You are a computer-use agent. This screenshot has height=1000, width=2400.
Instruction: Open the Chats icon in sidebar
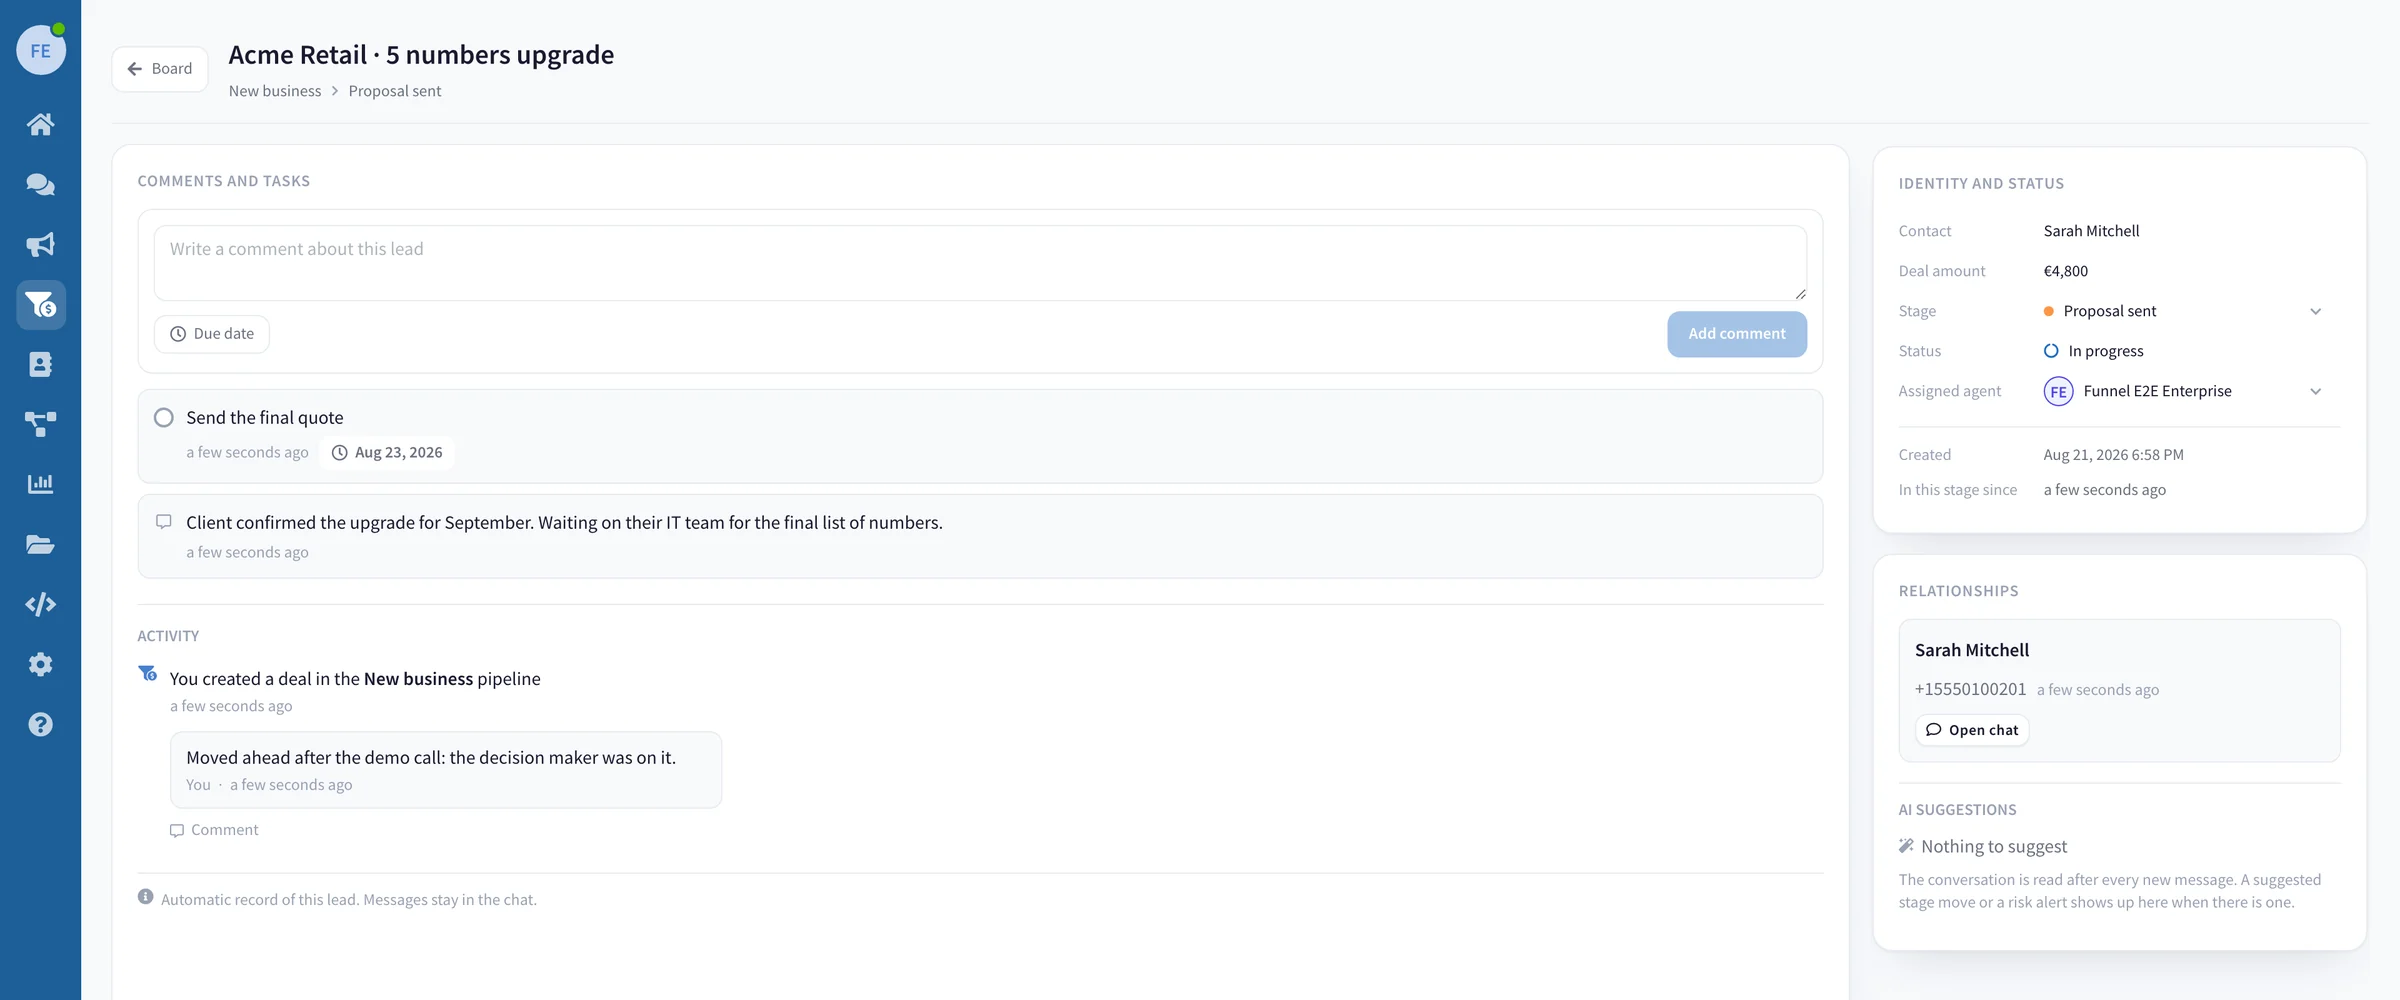click(x=41, y=184)
